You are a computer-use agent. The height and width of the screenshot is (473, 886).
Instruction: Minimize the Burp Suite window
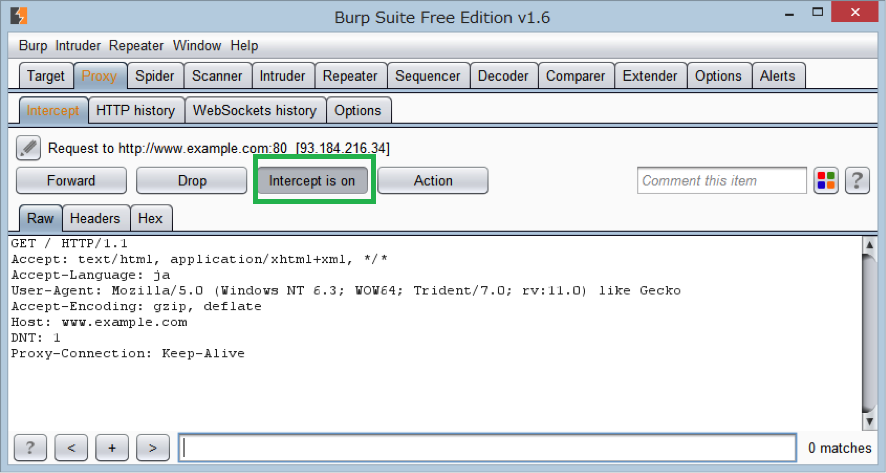click(x=789, y=13)
